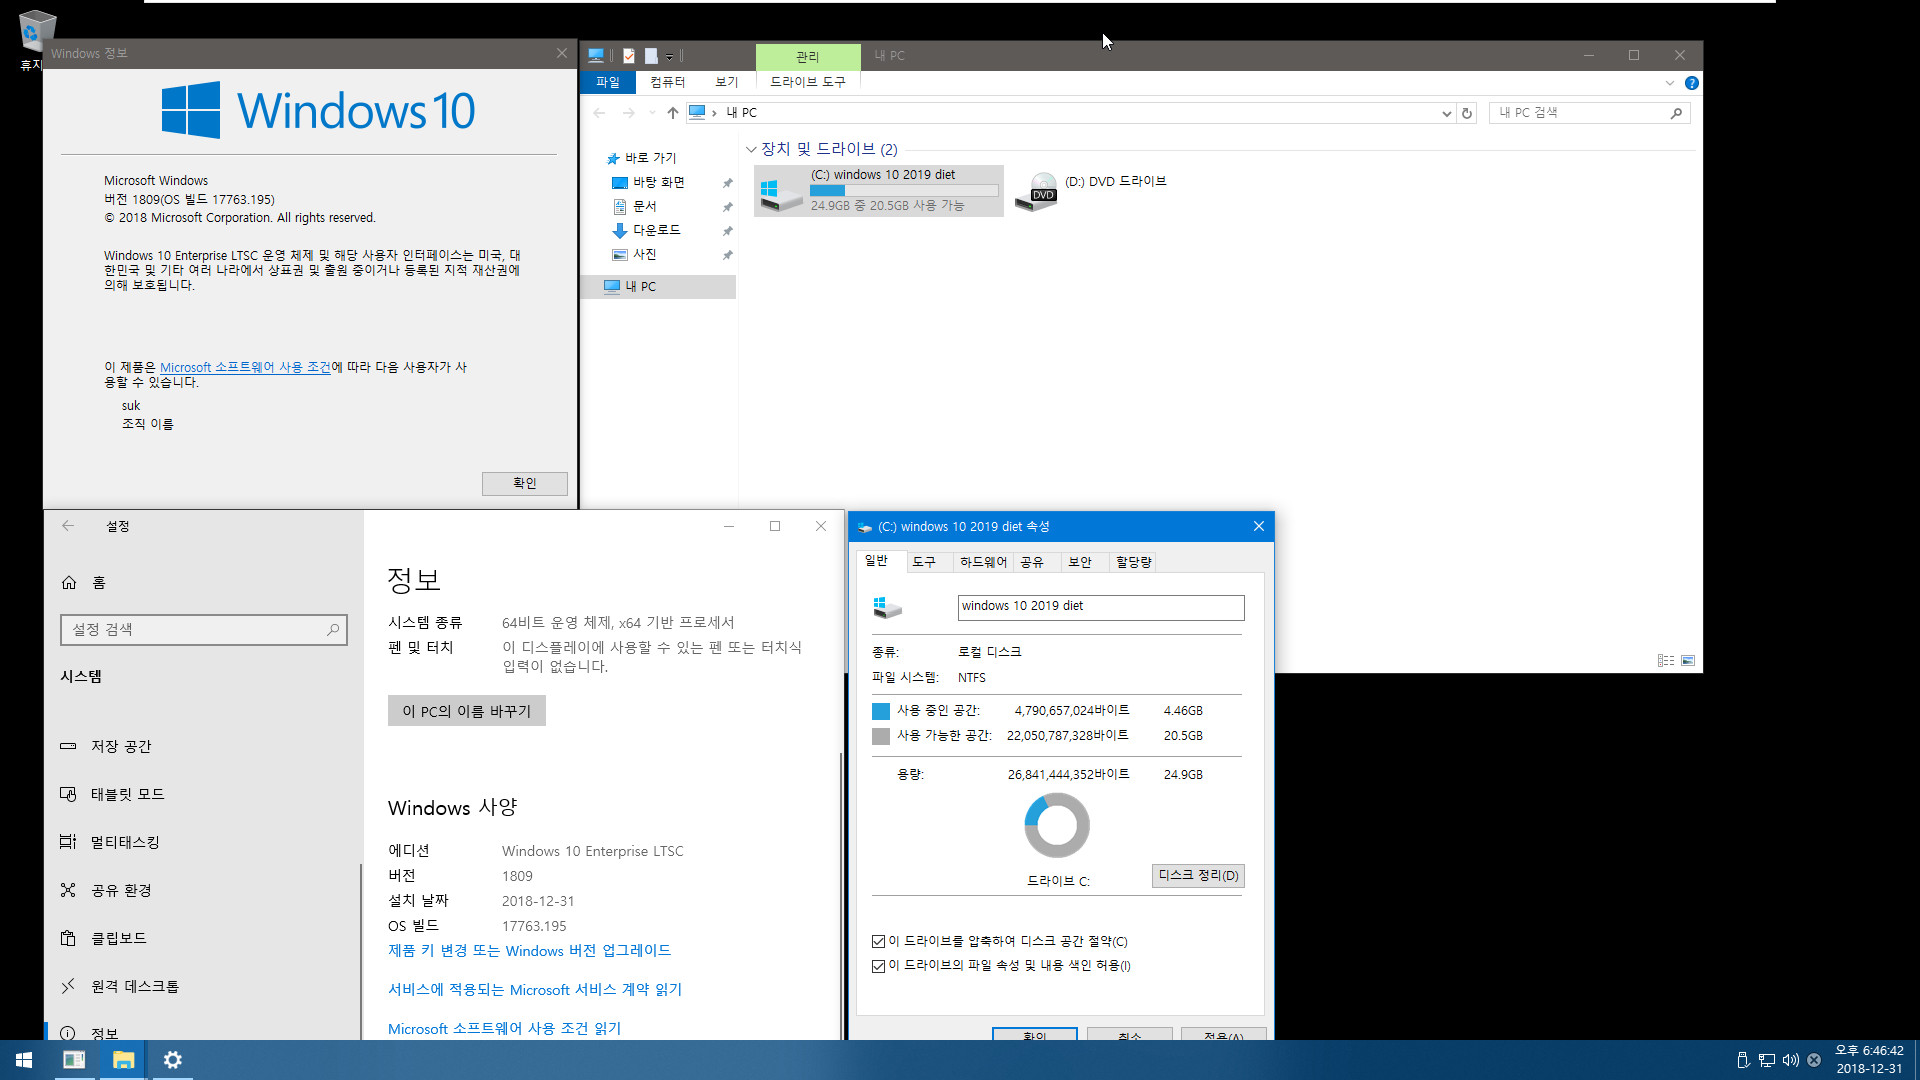Switch Explorer to large icons view
The height and width of the screenshot is (1080, 1920).
(1688, 661)
